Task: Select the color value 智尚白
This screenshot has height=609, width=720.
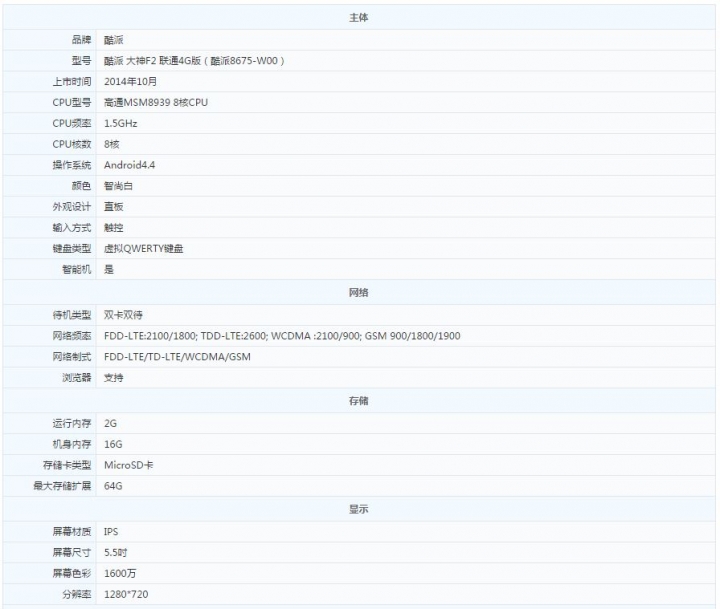Action: pyautogui.click(x=118, y=186)
